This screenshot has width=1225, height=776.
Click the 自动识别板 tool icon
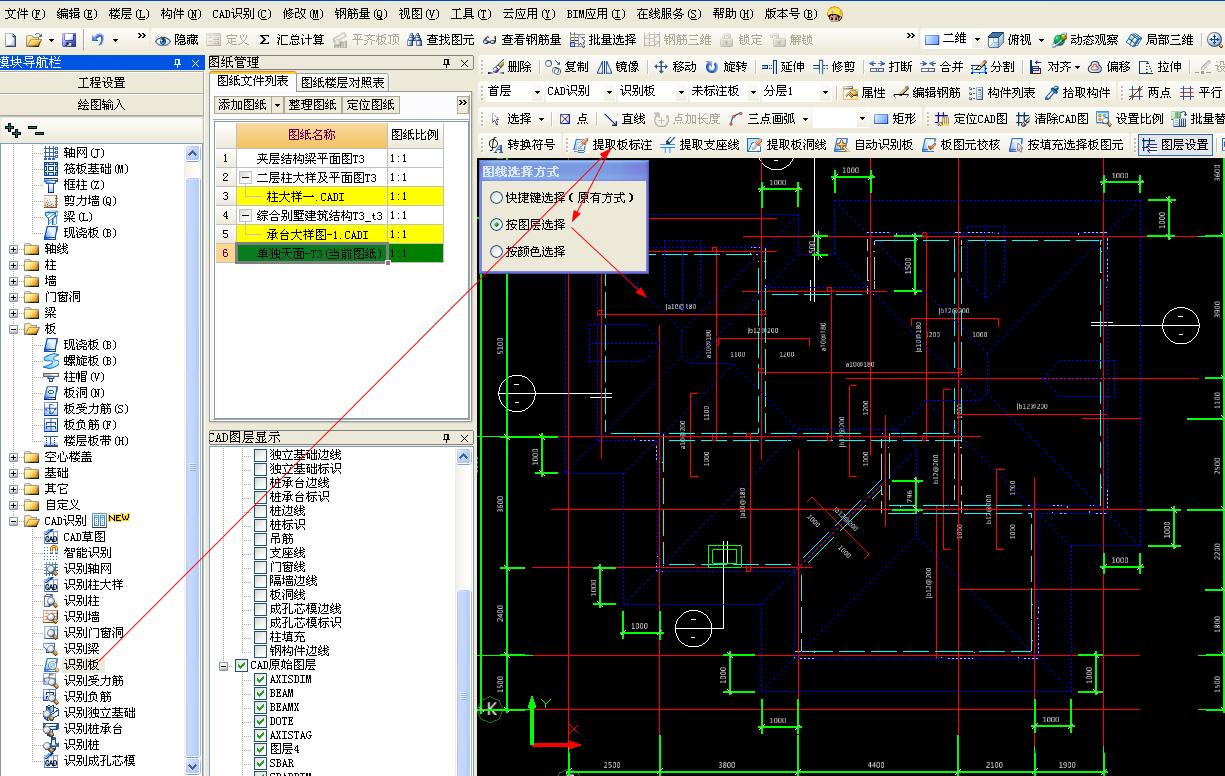point(841,145)
